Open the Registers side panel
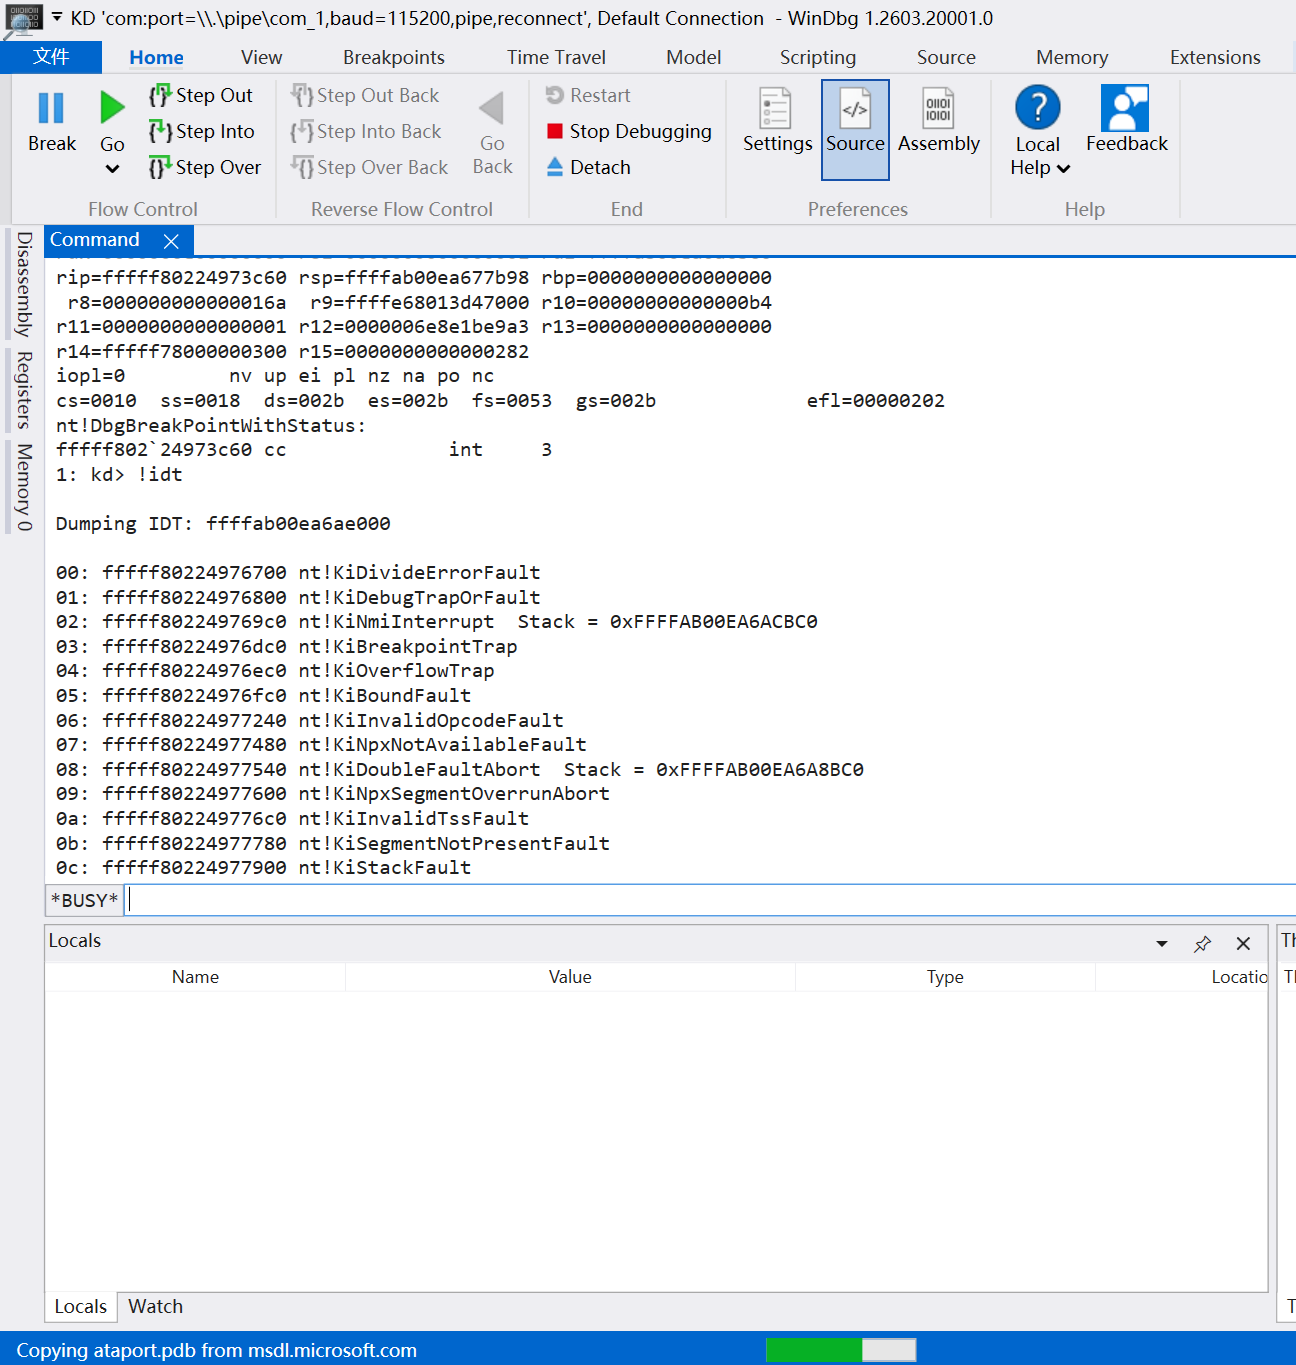This screenshot has width=1296, height=1365. (x=24, y=390)
